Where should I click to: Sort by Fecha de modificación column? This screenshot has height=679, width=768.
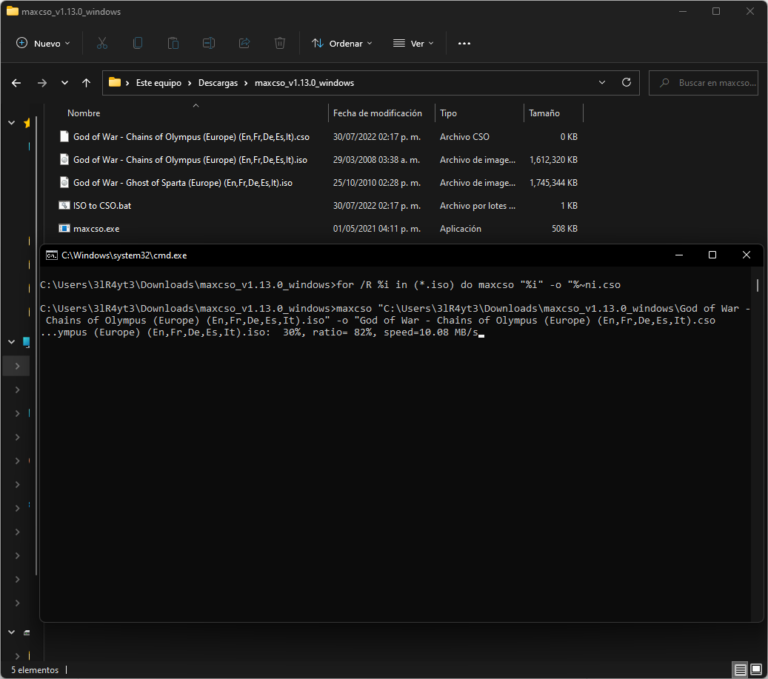377,113
